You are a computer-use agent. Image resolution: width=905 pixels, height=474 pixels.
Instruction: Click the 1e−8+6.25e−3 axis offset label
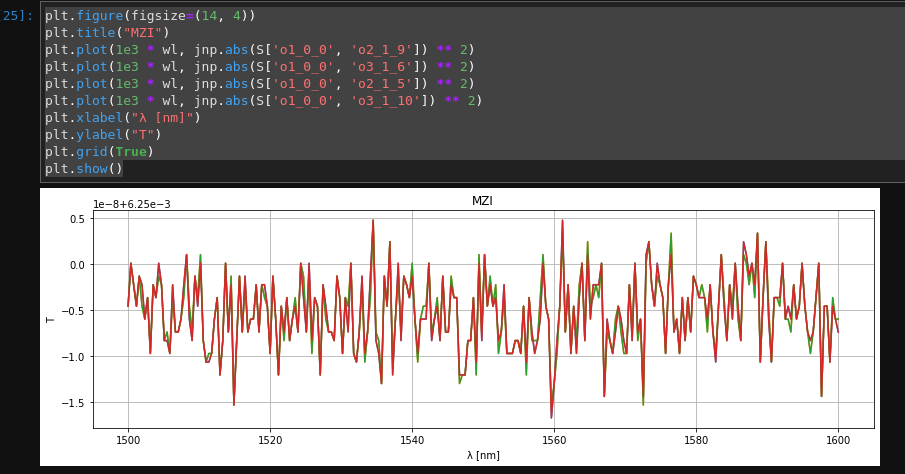pyautogui.click(x=132, y=204)
